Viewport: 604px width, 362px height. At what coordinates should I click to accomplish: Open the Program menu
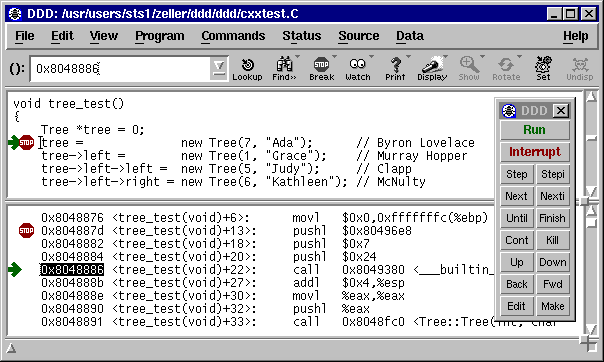click(159, 36)
